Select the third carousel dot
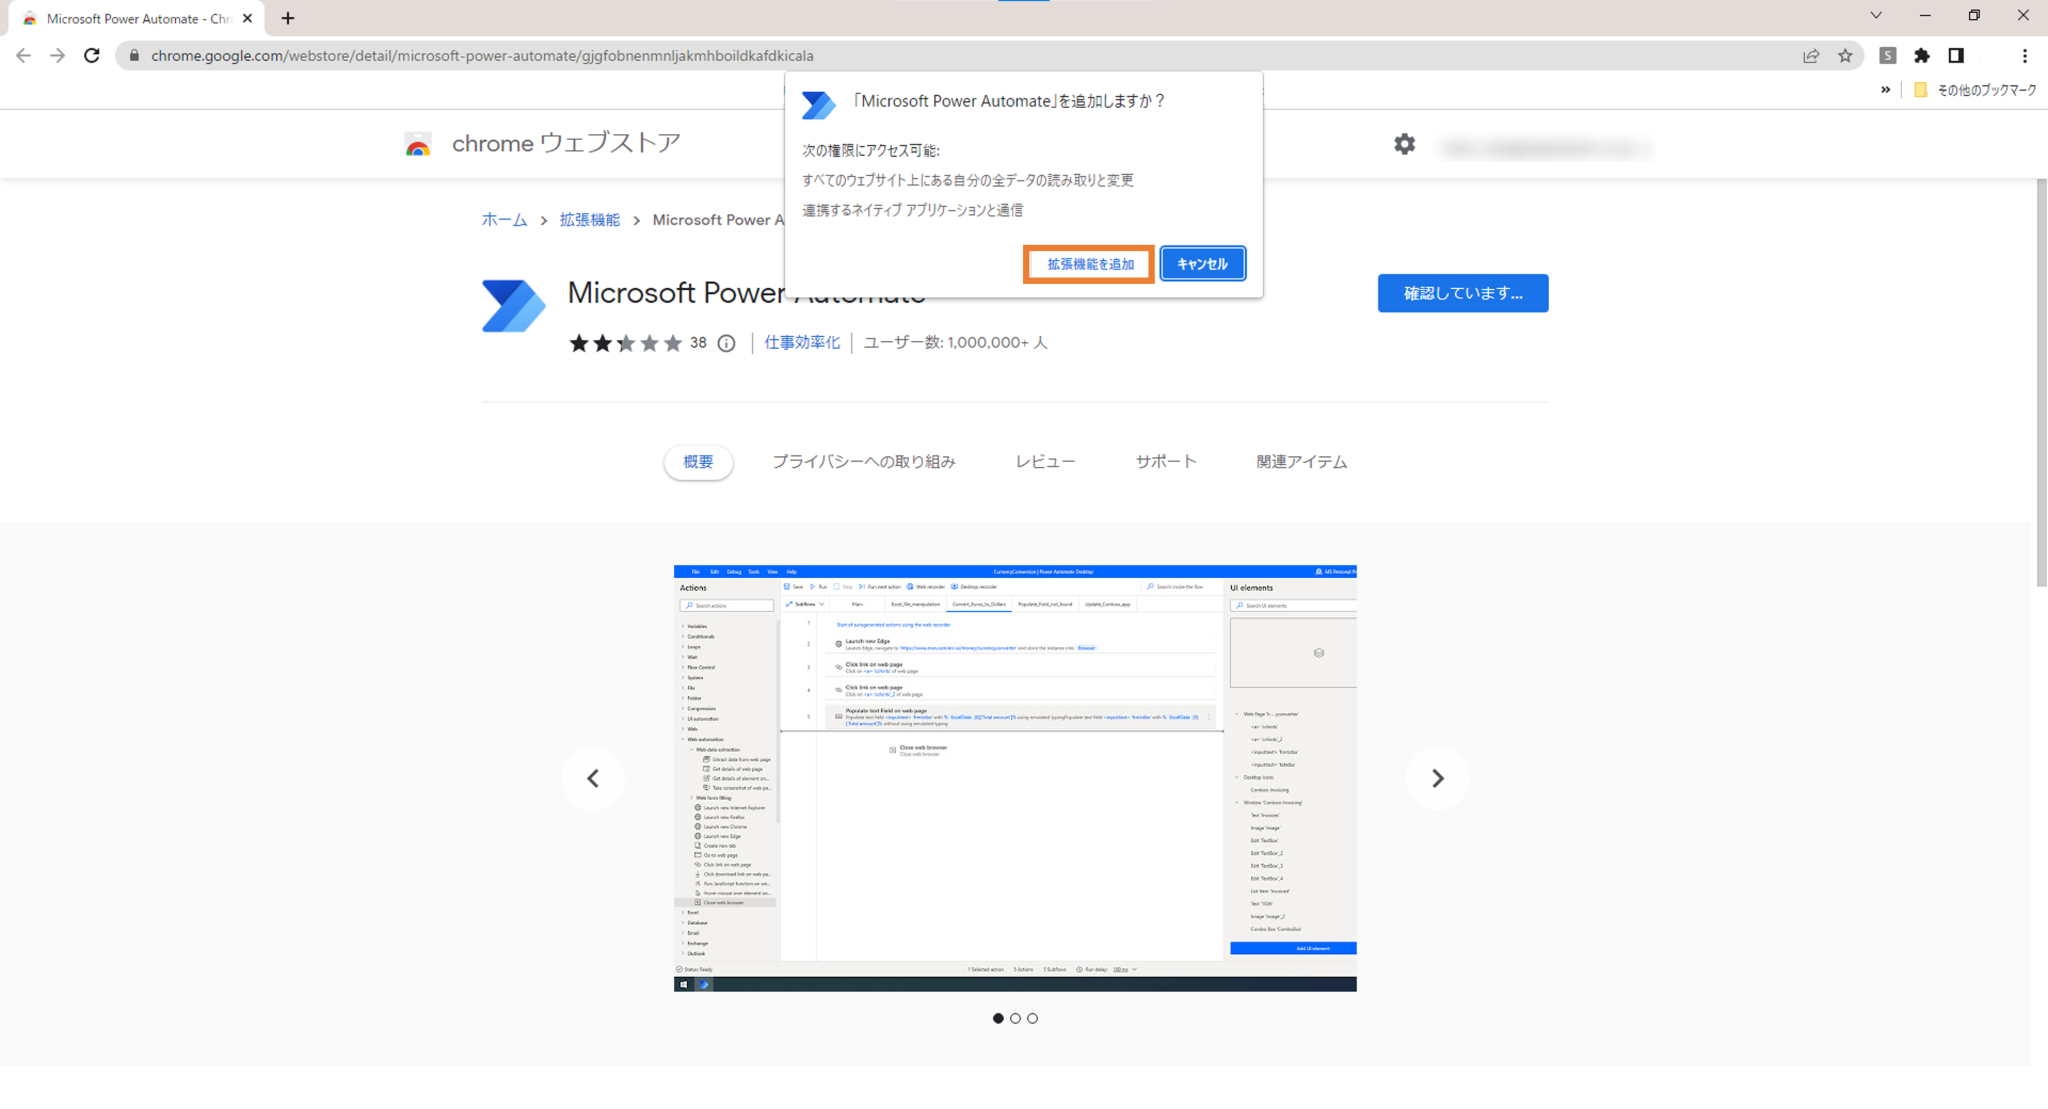The height and width of the screenshot is (1109, 2048). pyautogui.click(x=1033, y=1018)
